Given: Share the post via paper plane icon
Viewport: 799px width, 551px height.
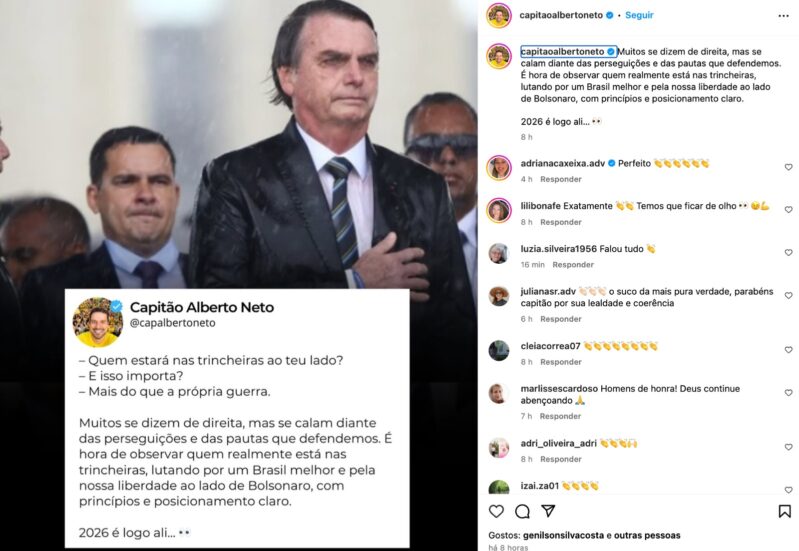Looking at the screenshot, I should (x=548, y=511).
